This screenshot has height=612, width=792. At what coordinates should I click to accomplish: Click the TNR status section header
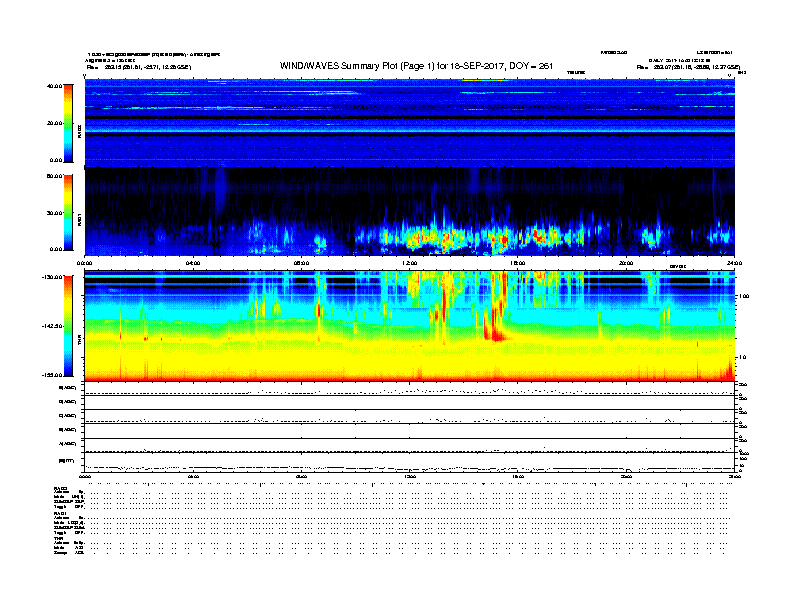pyautogui.click(x=58, y=538)
